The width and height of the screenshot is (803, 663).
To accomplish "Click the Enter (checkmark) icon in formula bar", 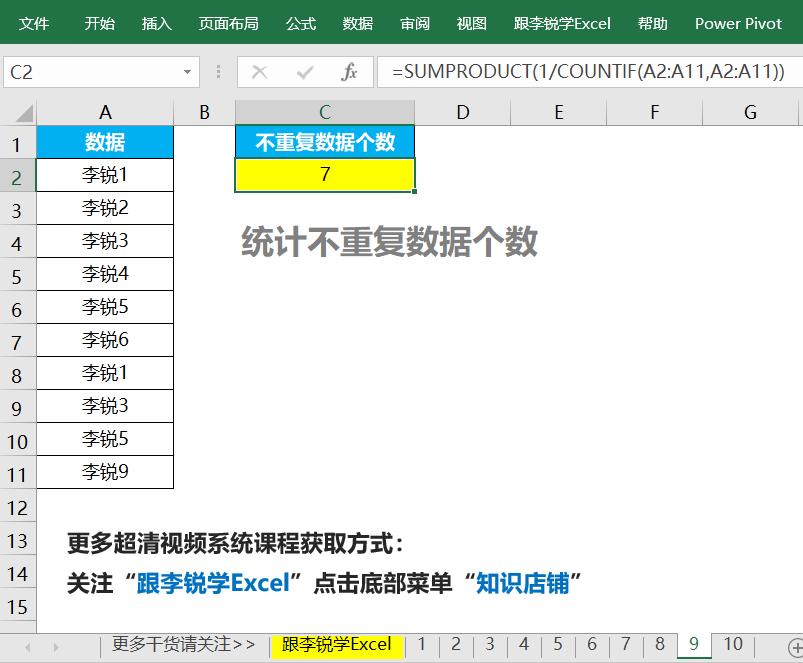I will tap(303, 72).
